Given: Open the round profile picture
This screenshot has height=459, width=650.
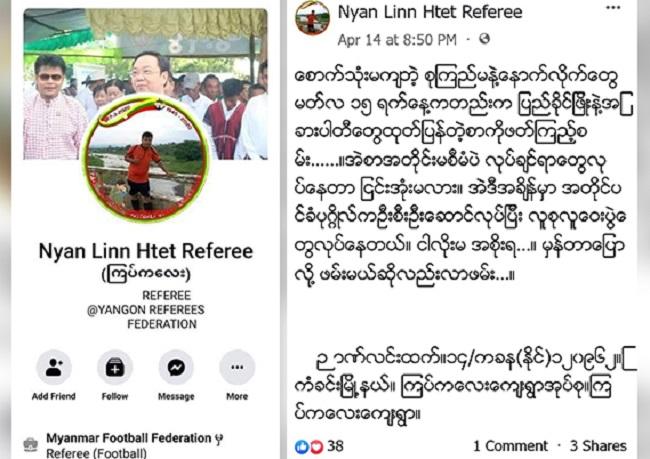Looking at the screenshot, I should (x=145, y=158).
